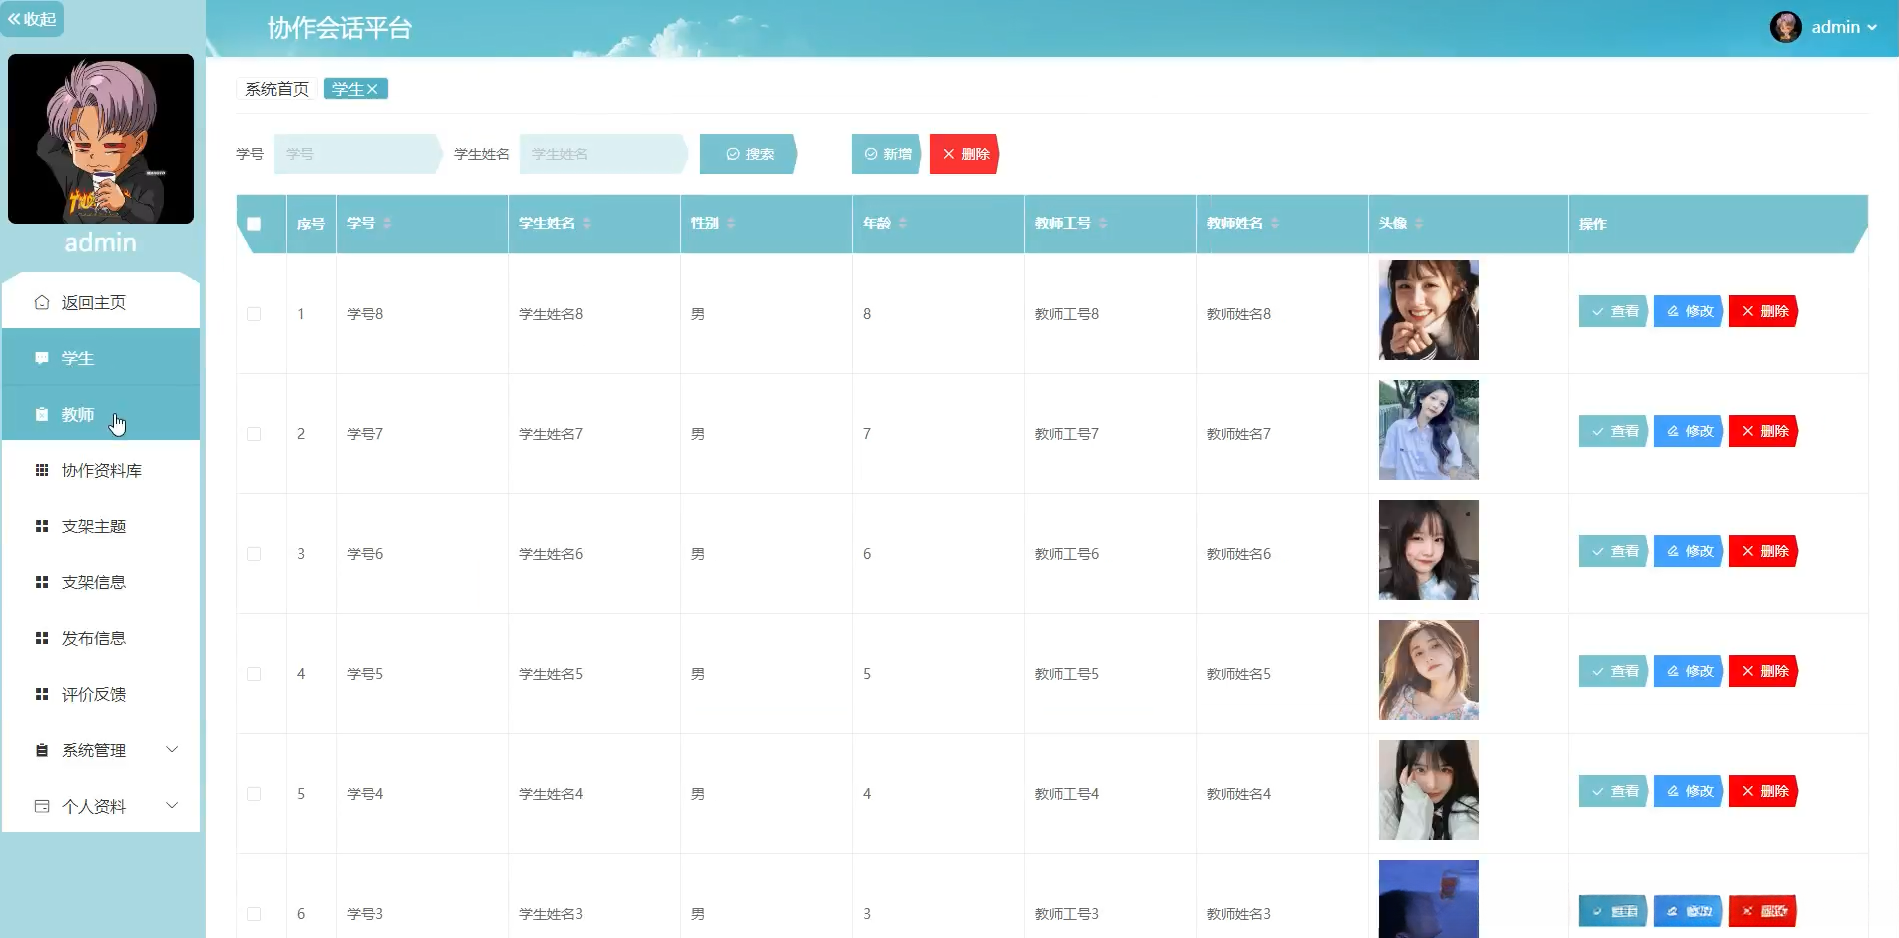Select 教师 menu item in sidebar

pyautogui.click(x=101, y=414)
